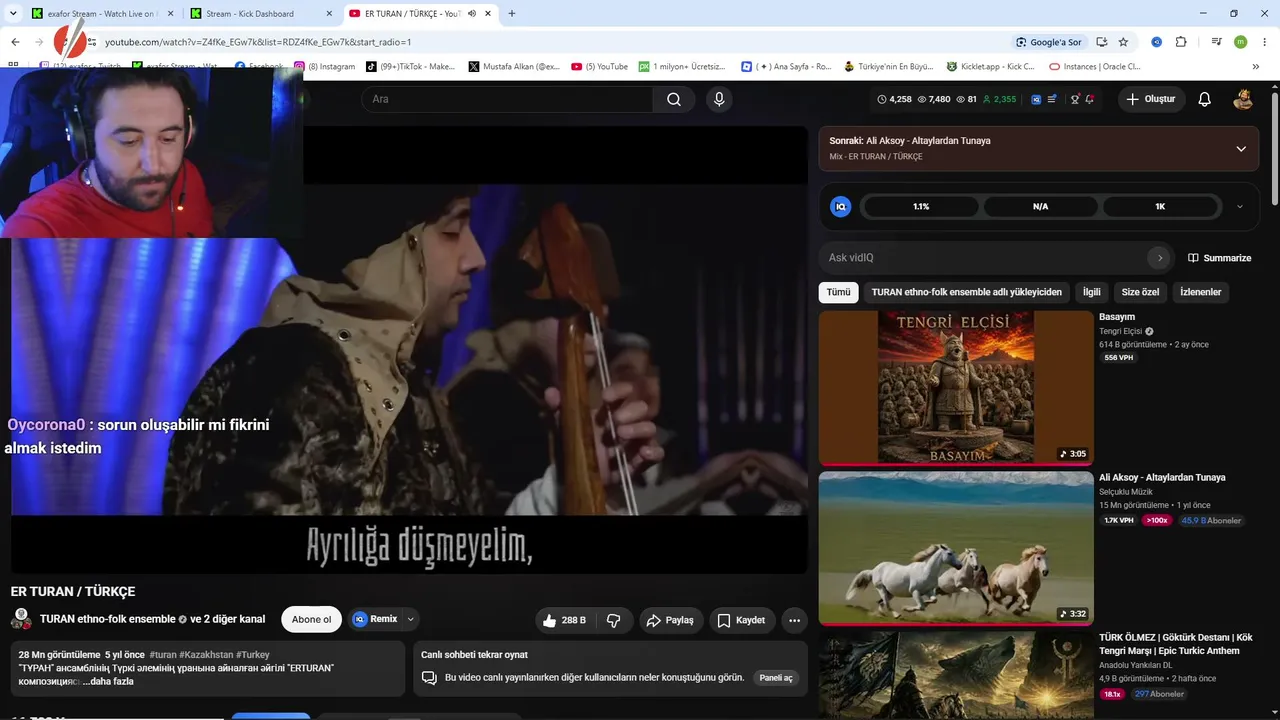
Task: Select the 'Size özel' filter chip
Action: tap(1141, 292)
